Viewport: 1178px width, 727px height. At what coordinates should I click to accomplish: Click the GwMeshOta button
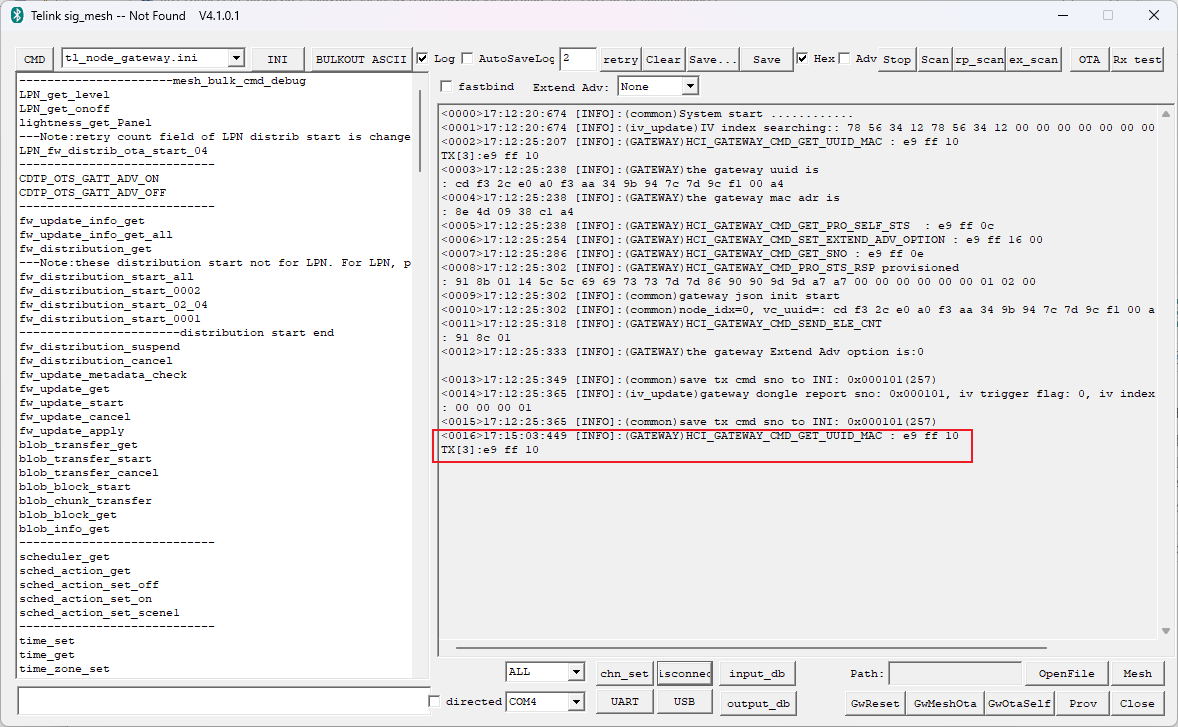coord(945,703)
